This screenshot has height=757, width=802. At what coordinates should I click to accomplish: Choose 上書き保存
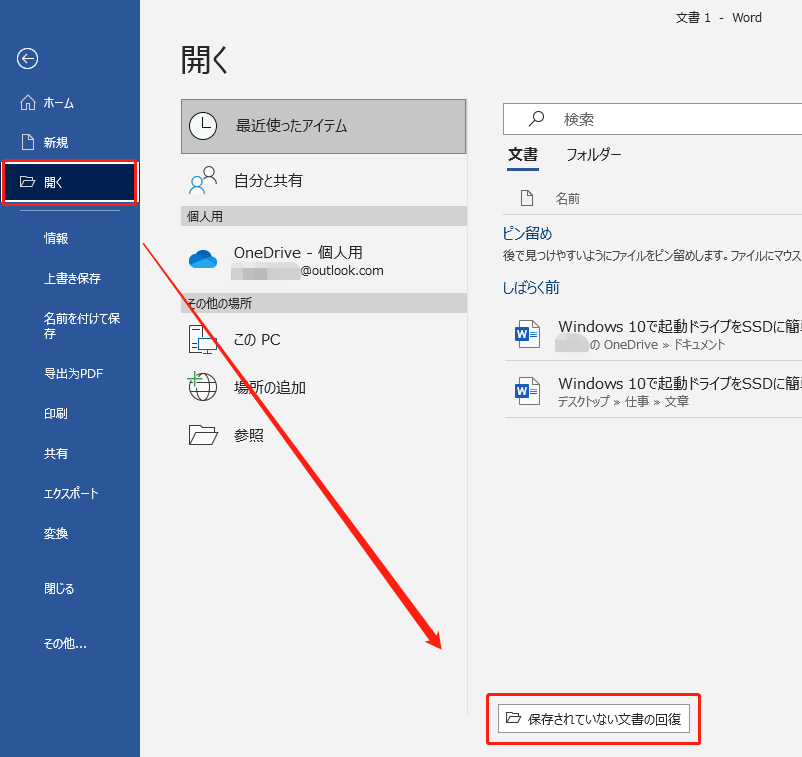pos(72,278)
